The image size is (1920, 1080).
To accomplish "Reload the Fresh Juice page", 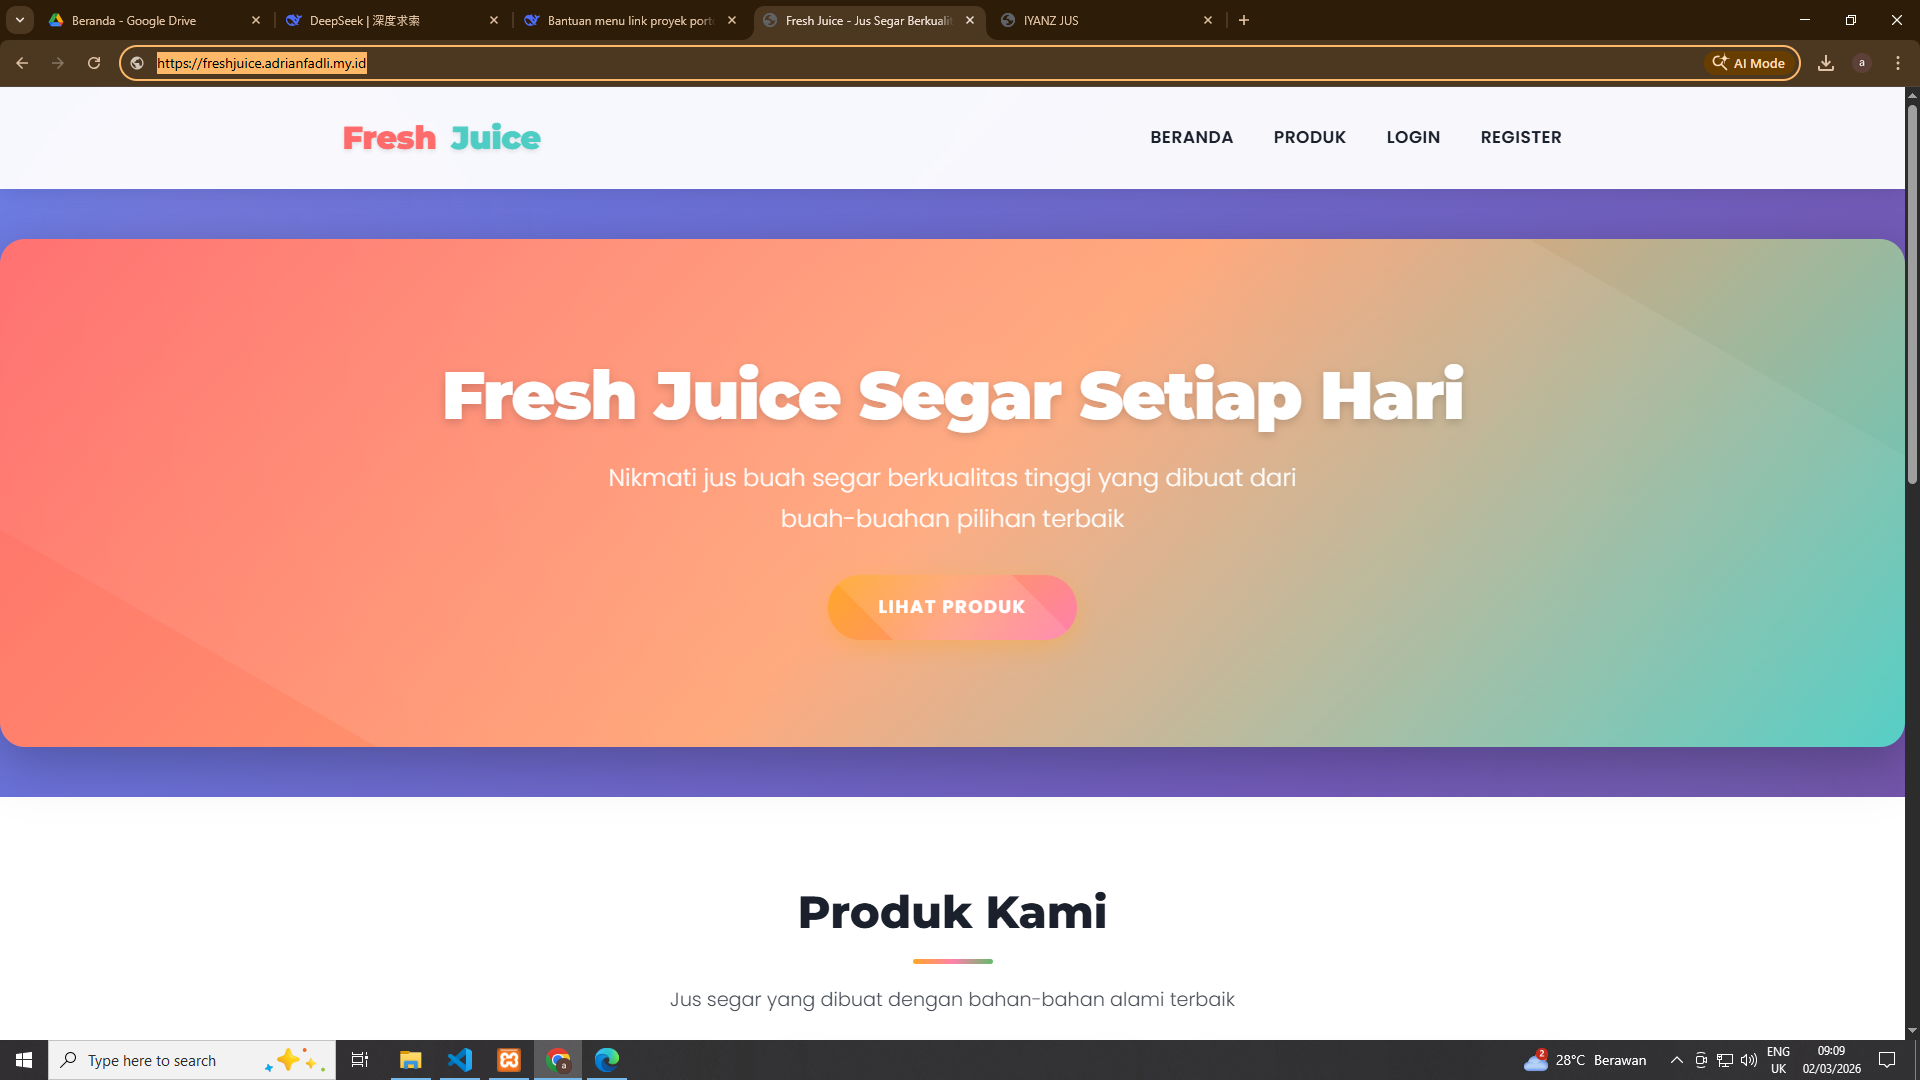I will tap(94, 63).
